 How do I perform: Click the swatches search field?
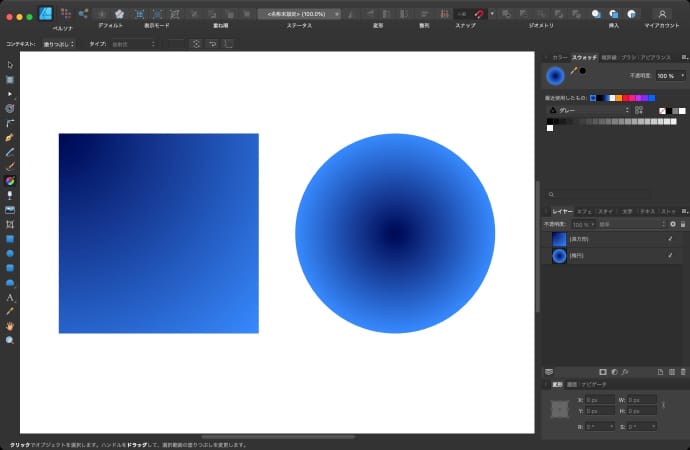(612, 195)
